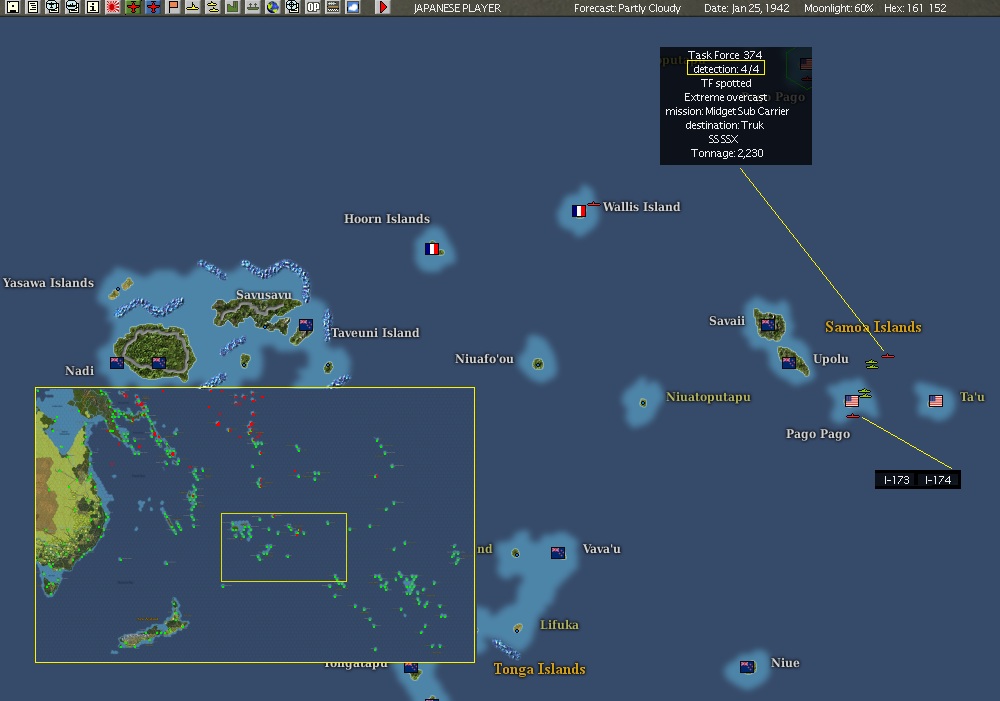Image resolution: width=1000 pixels, height=701 pixels.
Task: Open the ship list icon
Action: click(73, 7)
